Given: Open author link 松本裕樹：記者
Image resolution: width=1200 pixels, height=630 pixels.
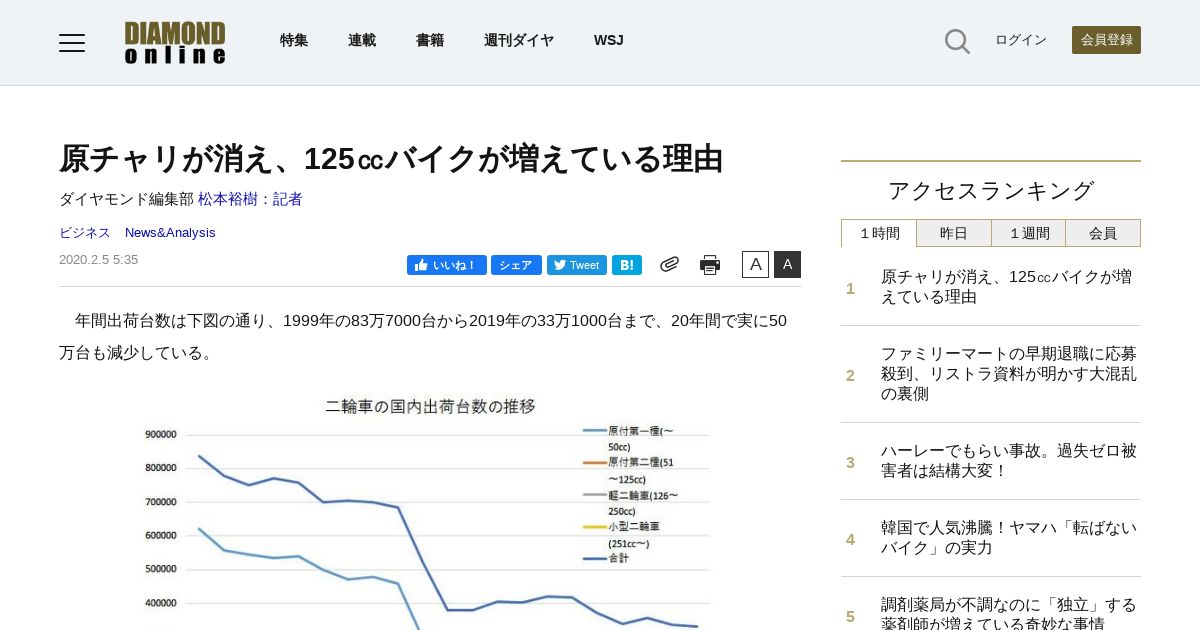Looking at the screenshot, I should click(x=250, y=199).
